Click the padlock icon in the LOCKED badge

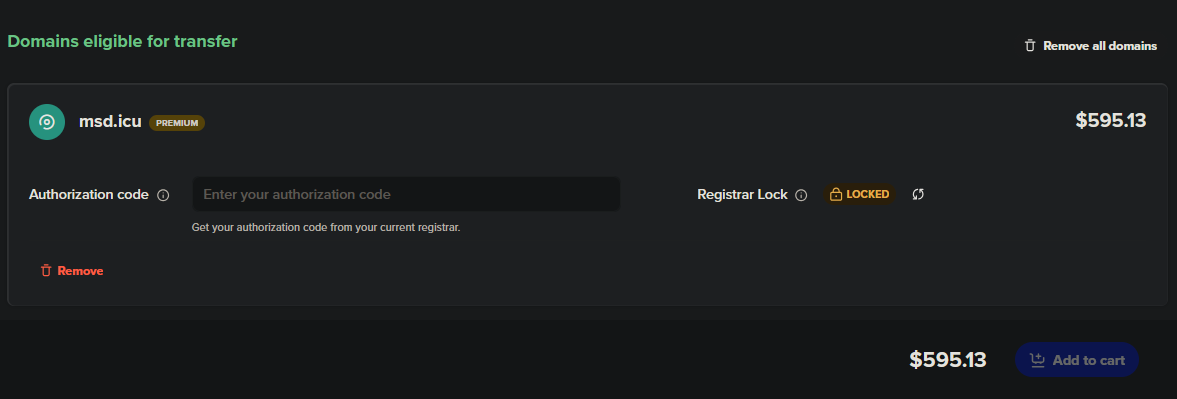835,194
